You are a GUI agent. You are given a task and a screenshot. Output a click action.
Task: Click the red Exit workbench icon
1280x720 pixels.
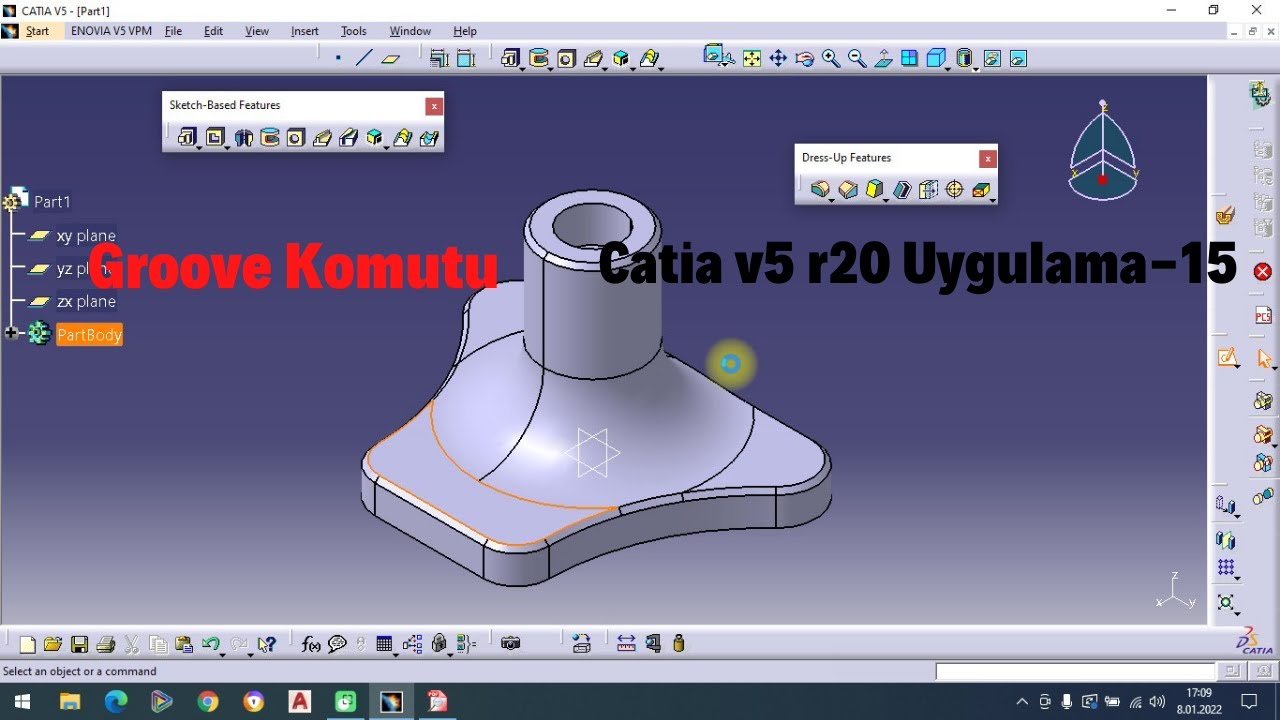coord(1263,272)
